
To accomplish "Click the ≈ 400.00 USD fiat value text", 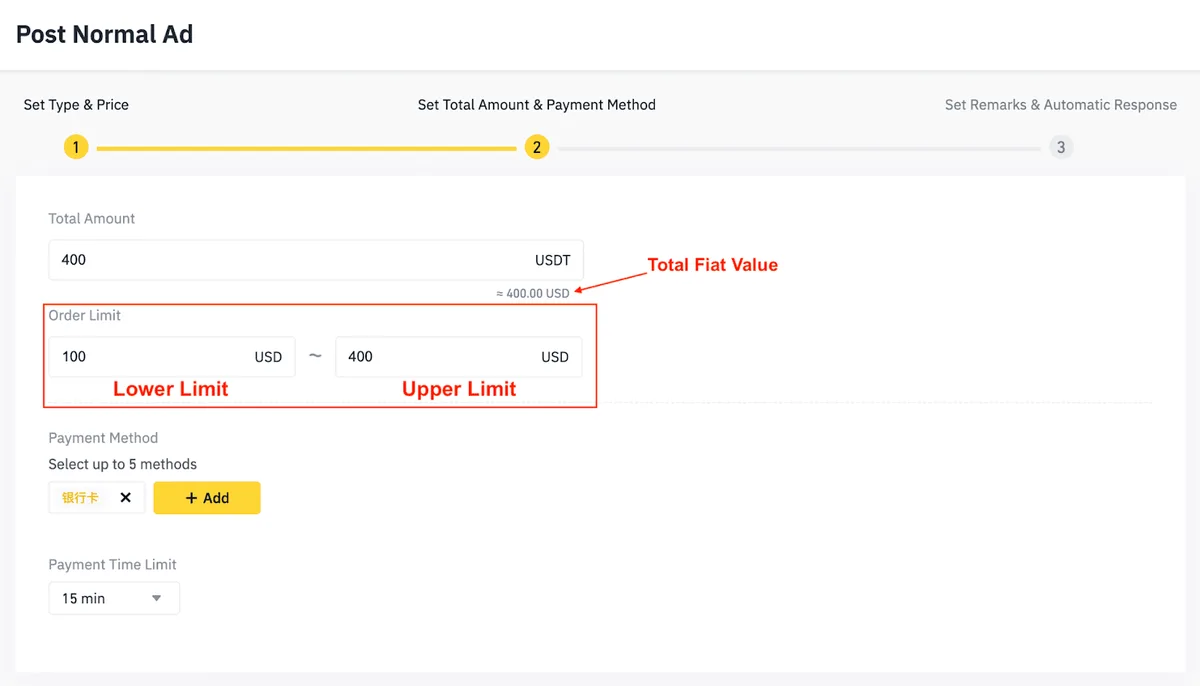I will 533,294.
